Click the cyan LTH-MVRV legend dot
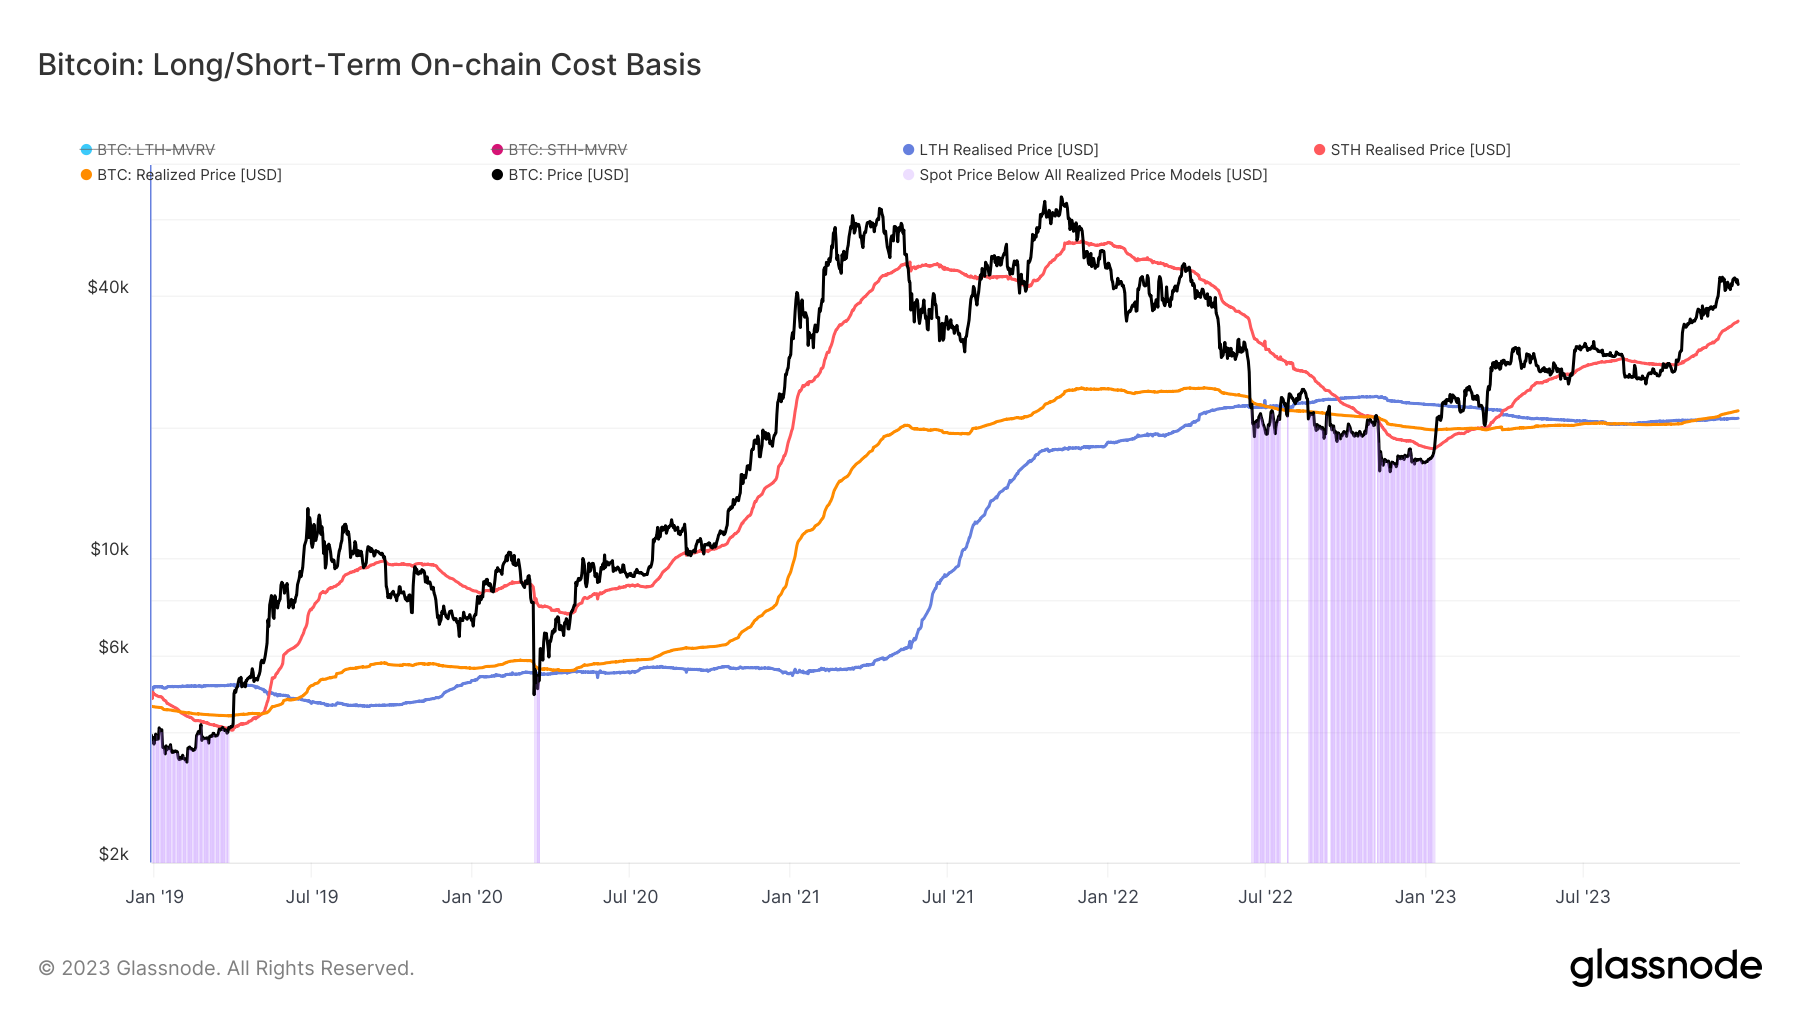This screenshot has width=1800, height=1013. point(87,150)
